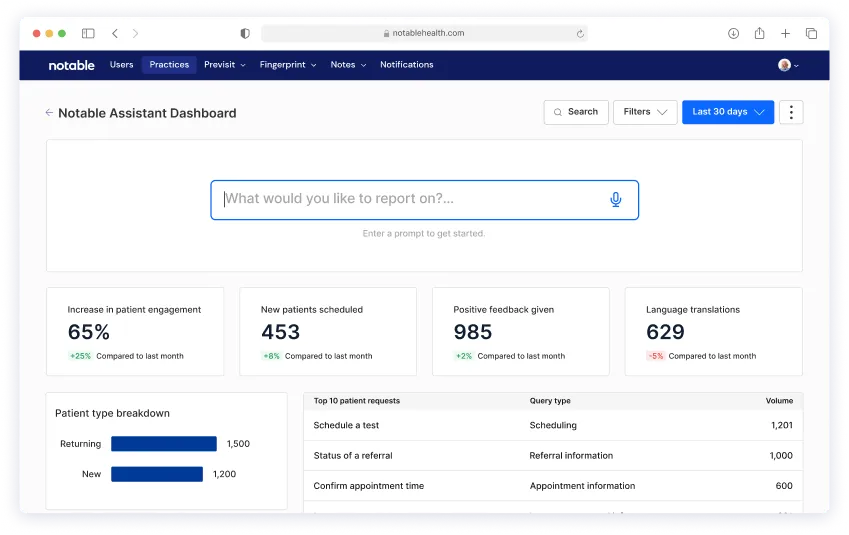Expand the Previsit menu
Screen dimensions: 849x535
click(225, 65)
